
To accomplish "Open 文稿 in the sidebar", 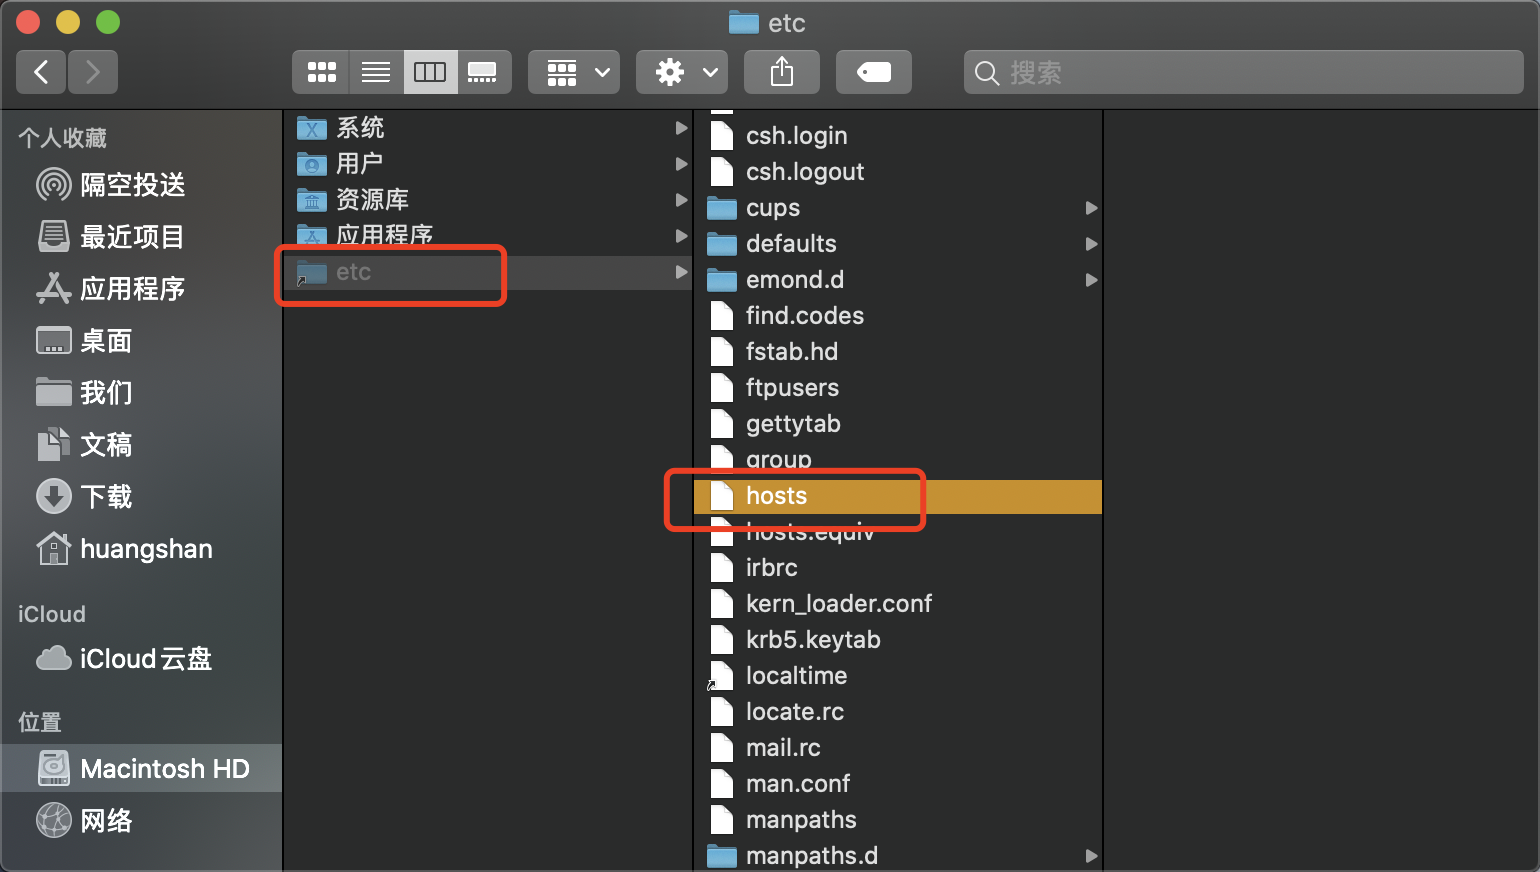I will [x=140, y=445].
